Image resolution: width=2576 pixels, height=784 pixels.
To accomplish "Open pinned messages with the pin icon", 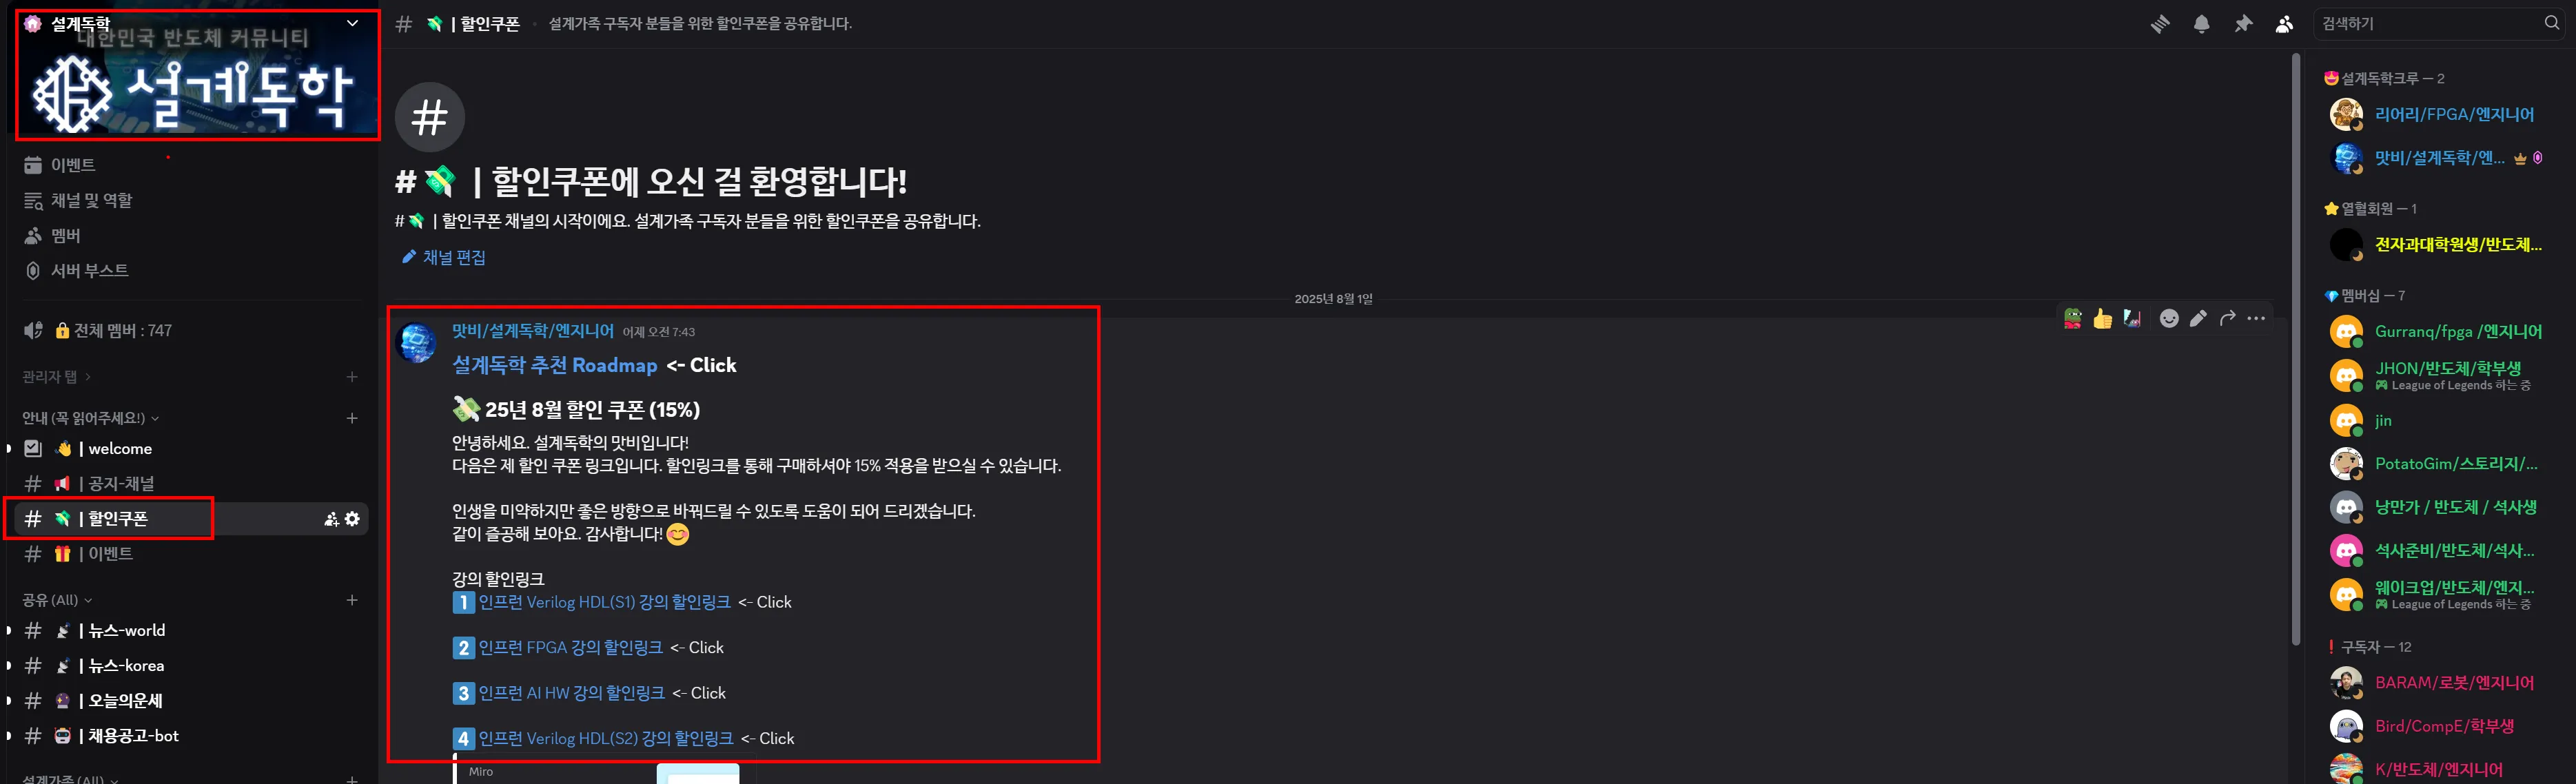I will pos(2243,24).
